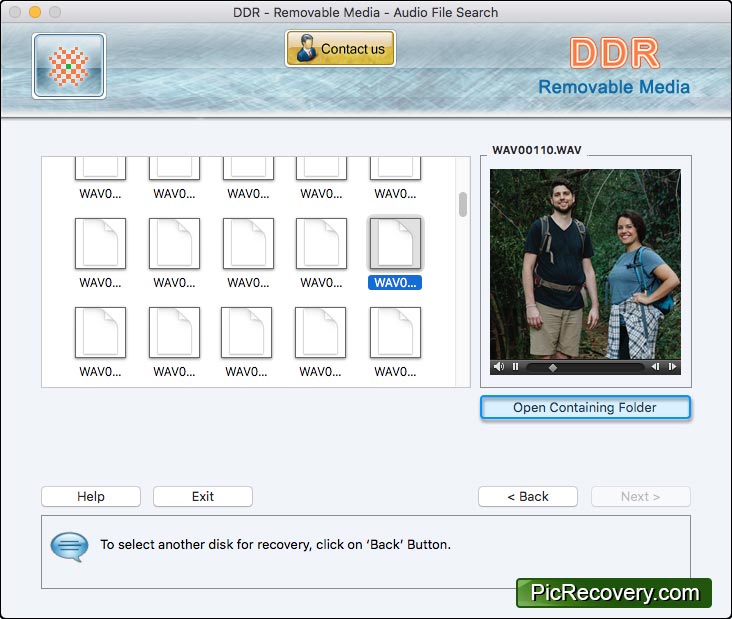Click the WAV00110.WAV preview image
This screenshot has height=619, width=732.
585,264
